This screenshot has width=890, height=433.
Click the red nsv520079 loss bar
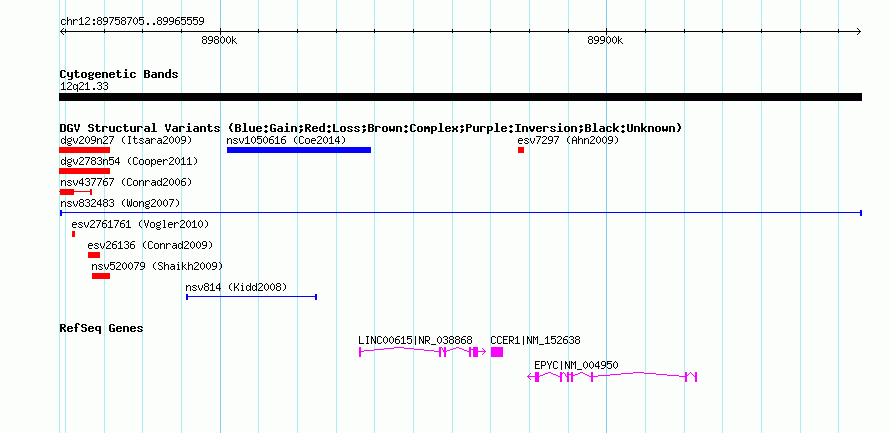pyautogui.click(x=101, y=276)
